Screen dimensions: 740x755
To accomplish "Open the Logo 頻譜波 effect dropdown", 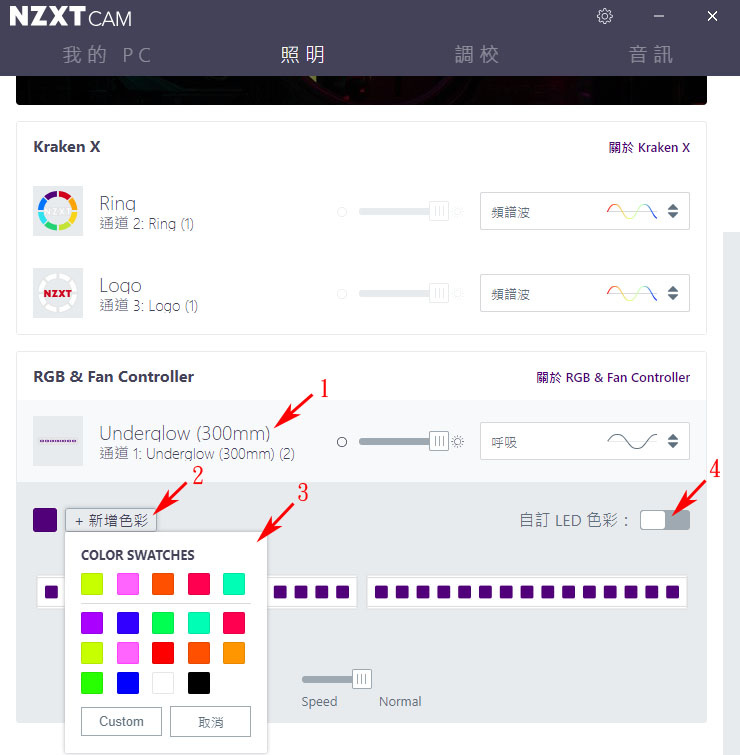I will click(584, 293).
